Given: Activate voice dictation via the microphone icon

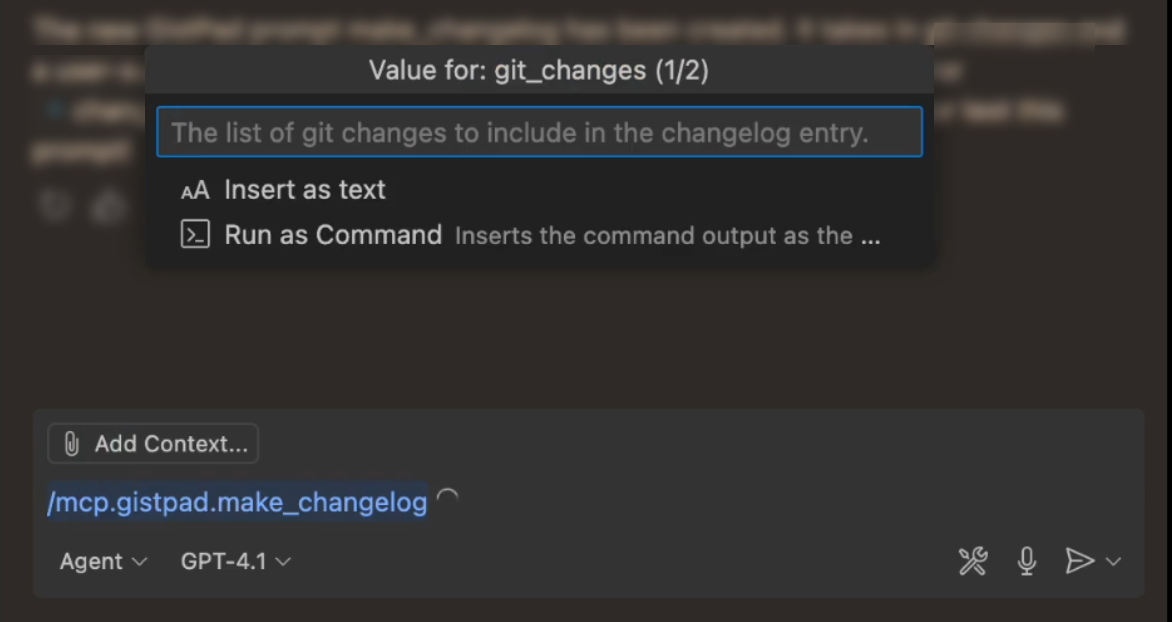Looking at the screenshot, I should click(1025, 561).
